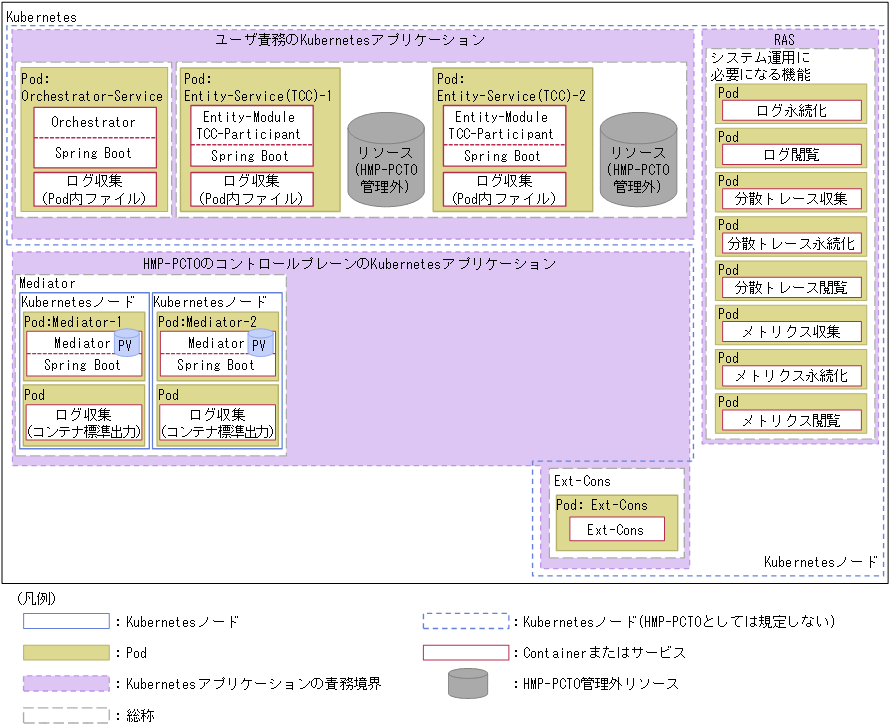This screenshot has width=890, height=725.
Task: Toggle the ログ永続化 Pod in the RAS panel
Action: click(793, 110)
